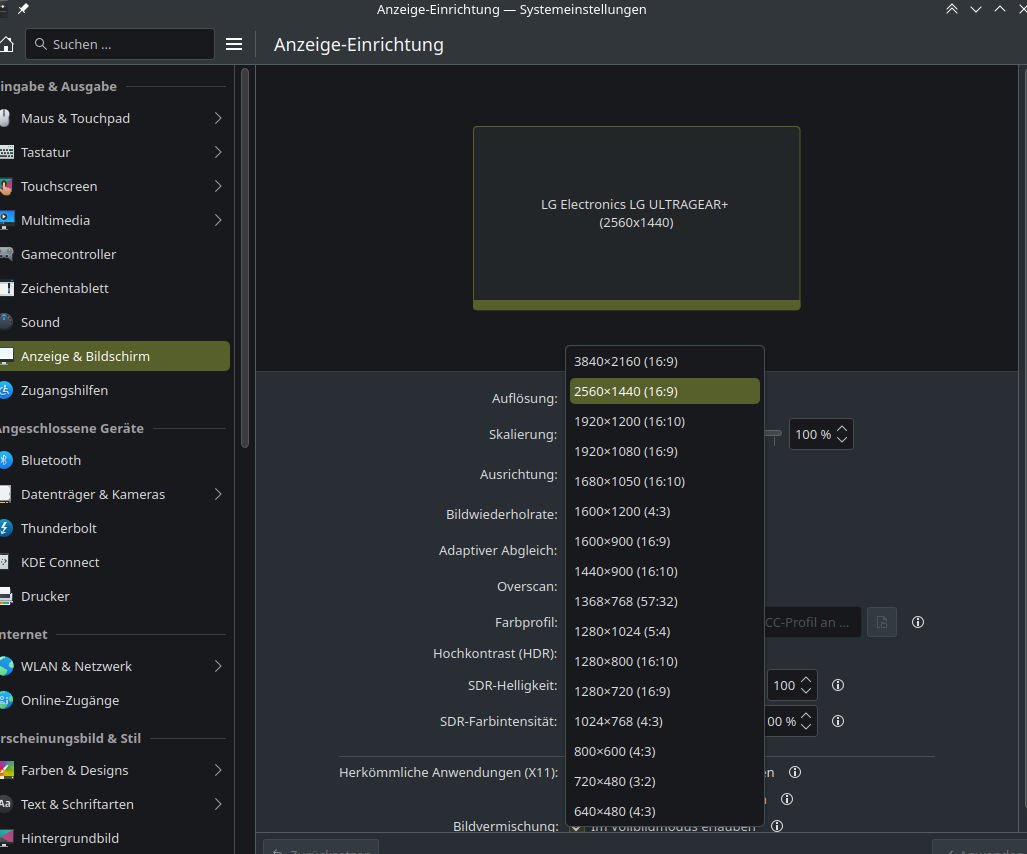
Task: Click the Sound speaker icon
Action: point(6,322)
